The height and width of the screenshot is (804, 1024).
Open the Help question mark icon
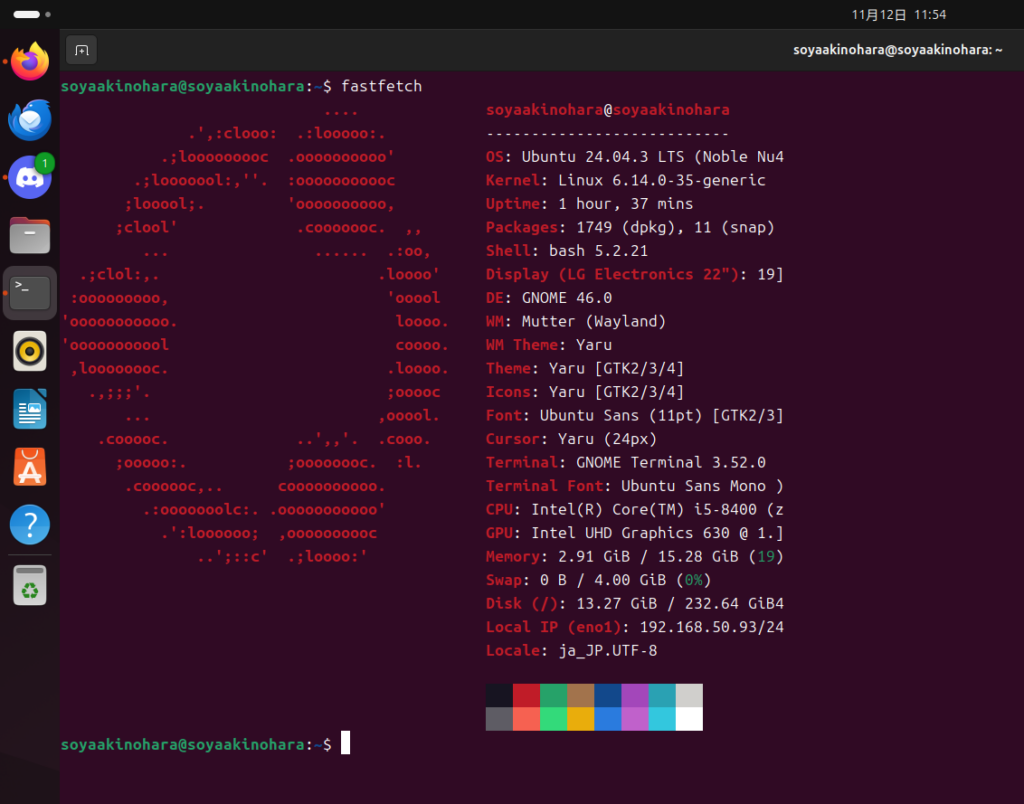pyautogui.click(x=30, y=525)
